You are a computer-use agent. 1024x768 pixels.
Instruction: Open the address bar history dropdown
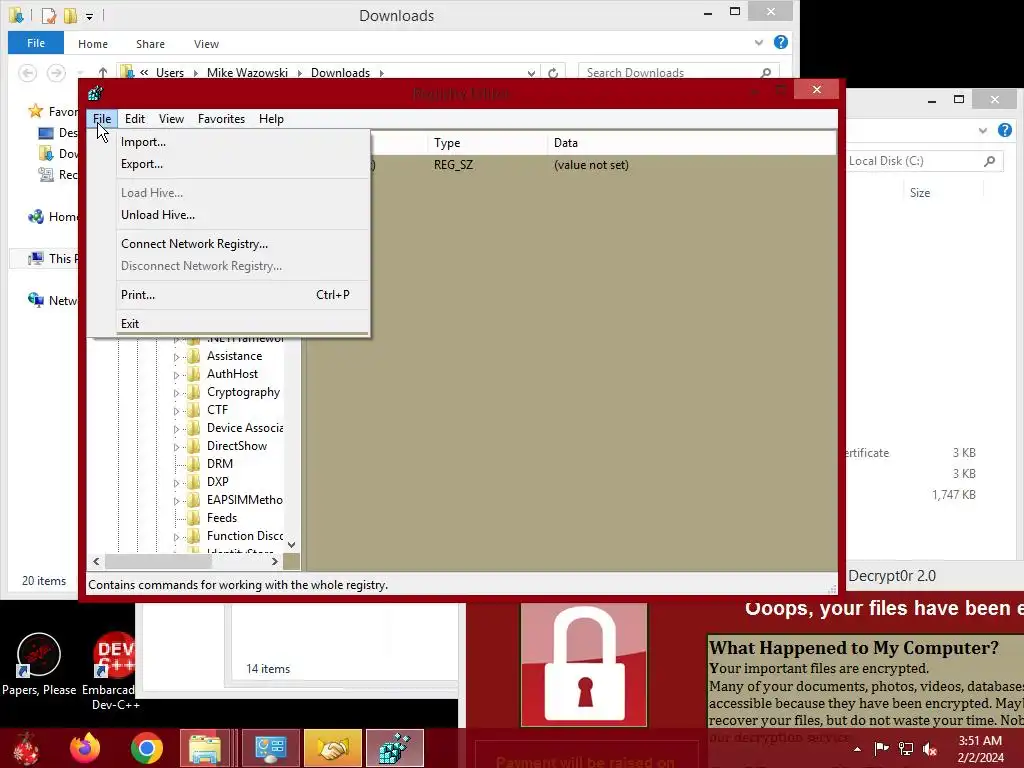(531, 72)
